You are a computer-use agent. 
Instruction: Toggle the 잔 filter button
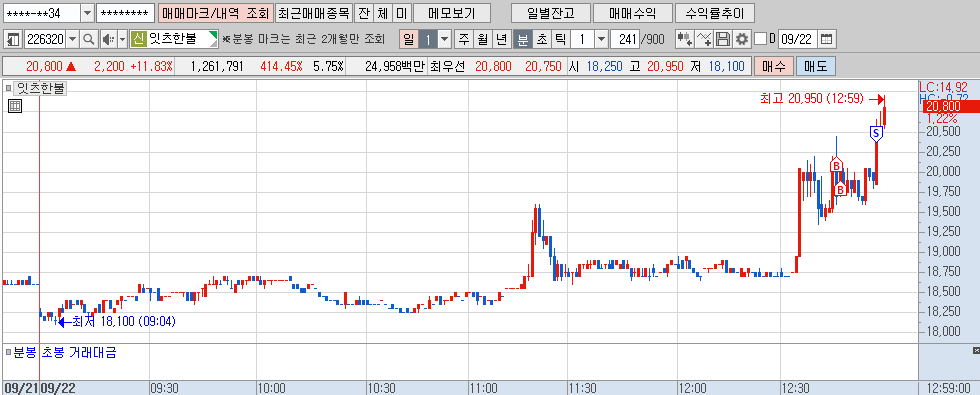tap(363, 13)
